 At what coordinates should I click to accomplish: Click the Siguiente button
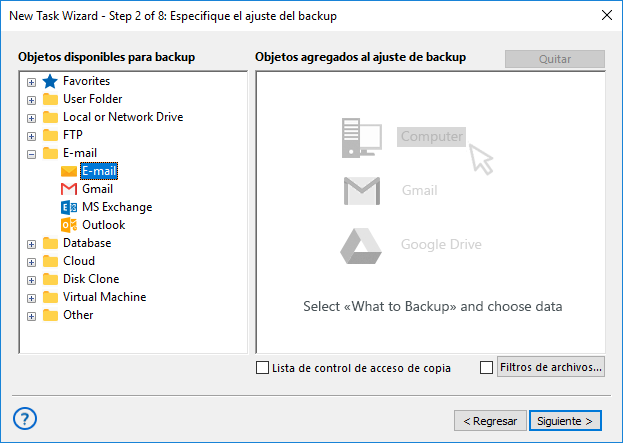[566, 420]
